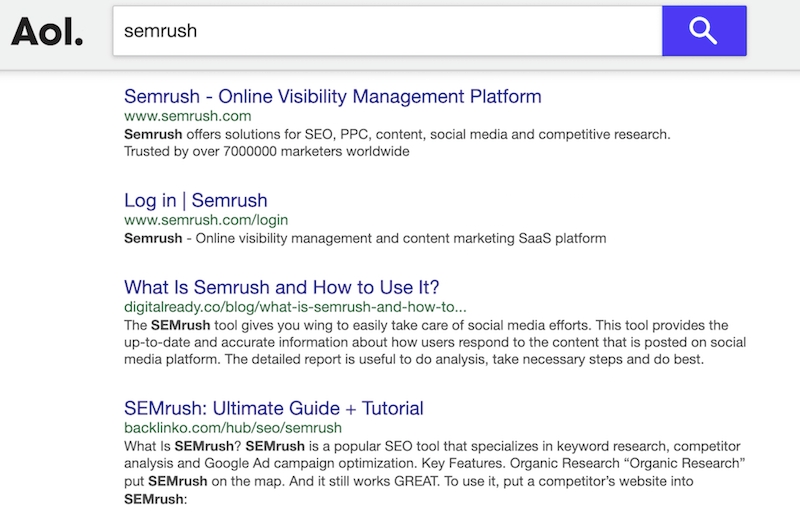Viewport: 800px width, 523px height.
Task: Open 'What Is Semrush and How to Use It?'
Action: (x=281, y=287)
